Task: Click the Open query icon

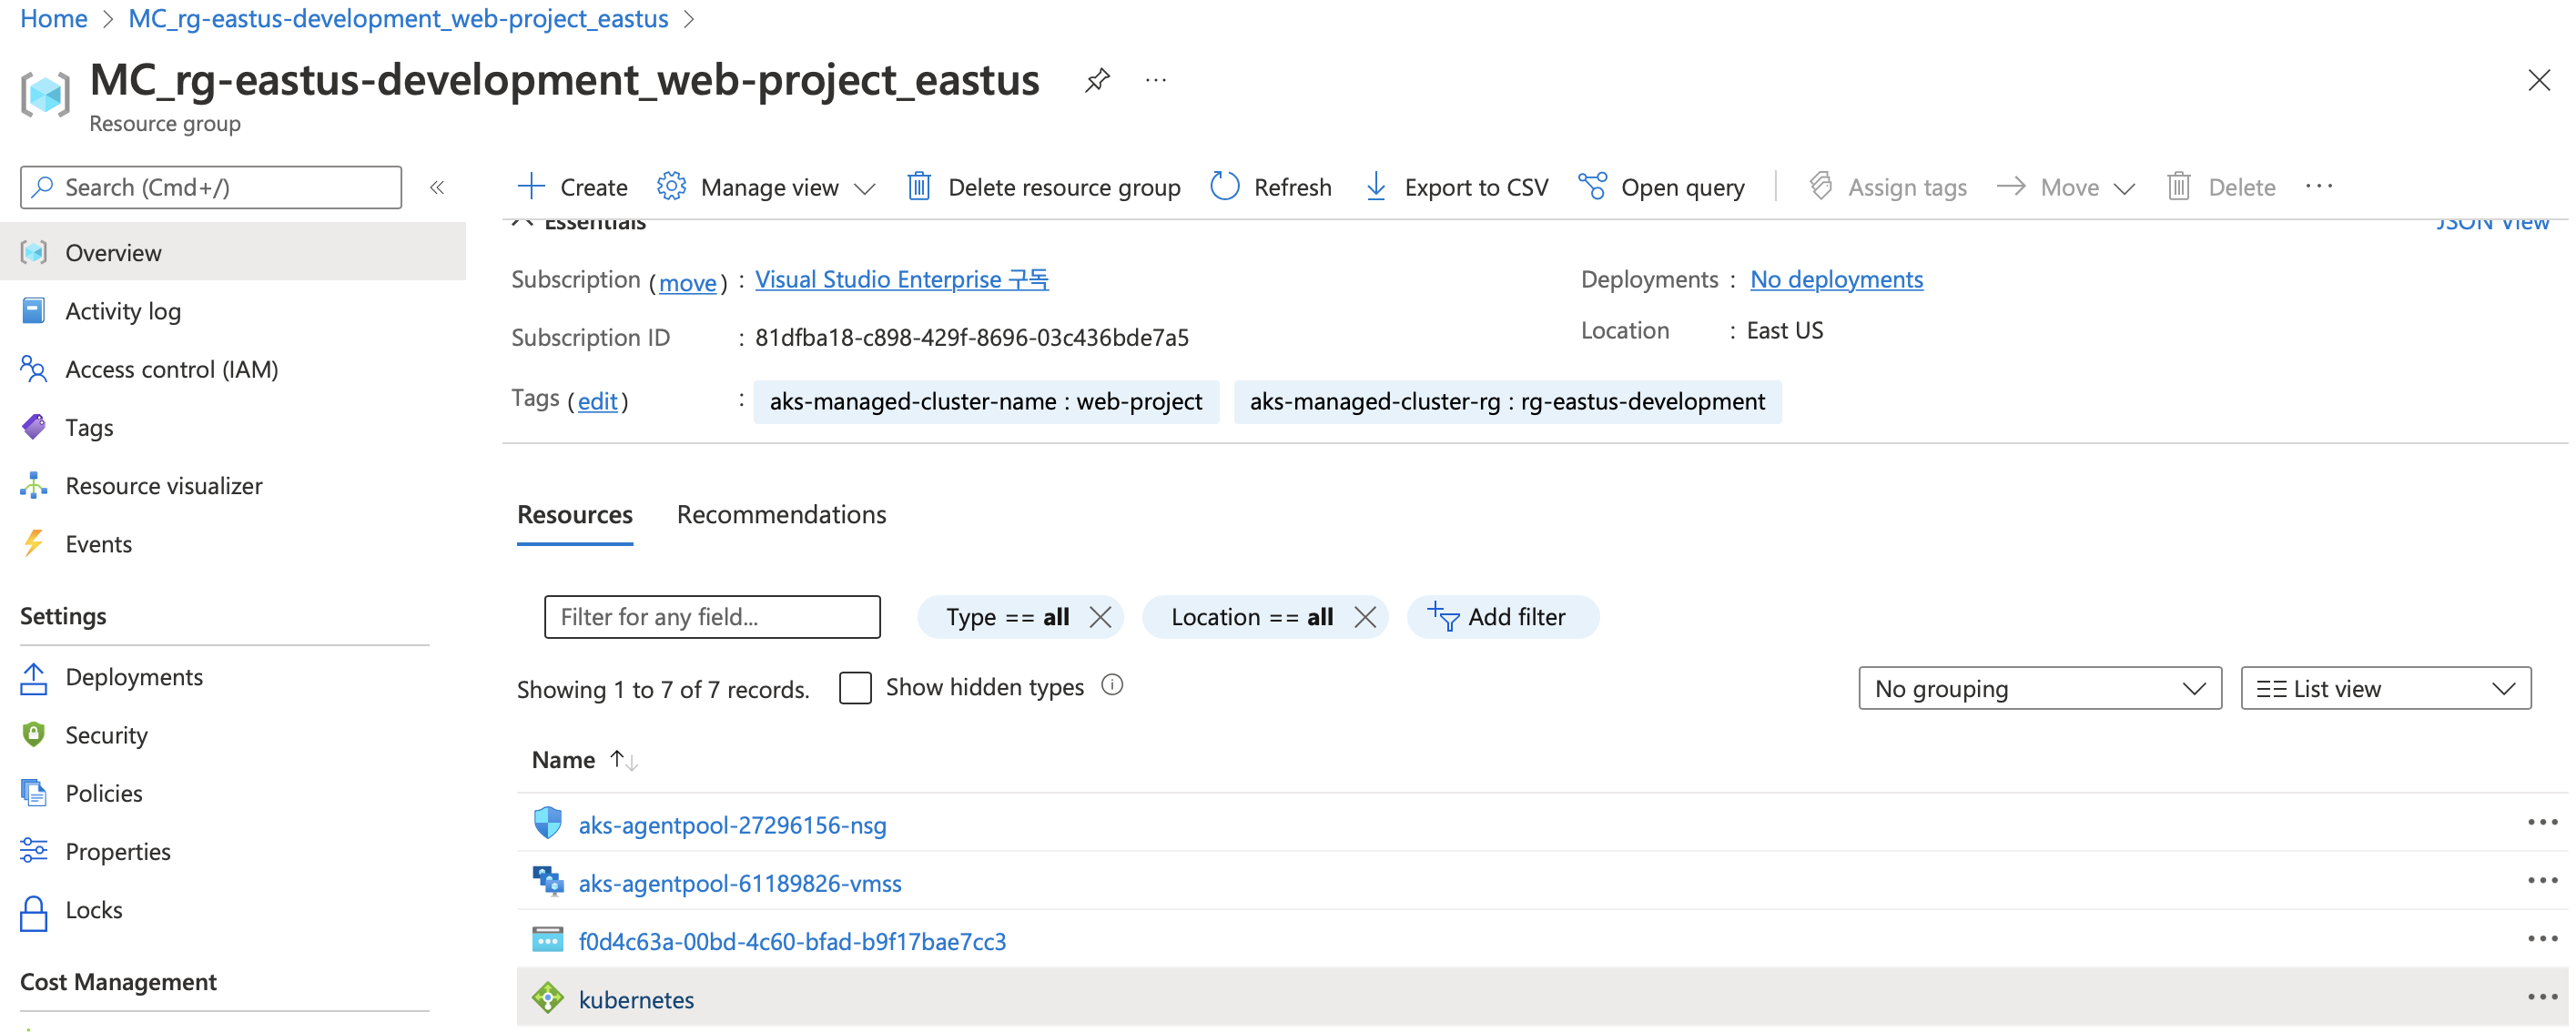Action: pyautogui.click(x=1592, y=186)
